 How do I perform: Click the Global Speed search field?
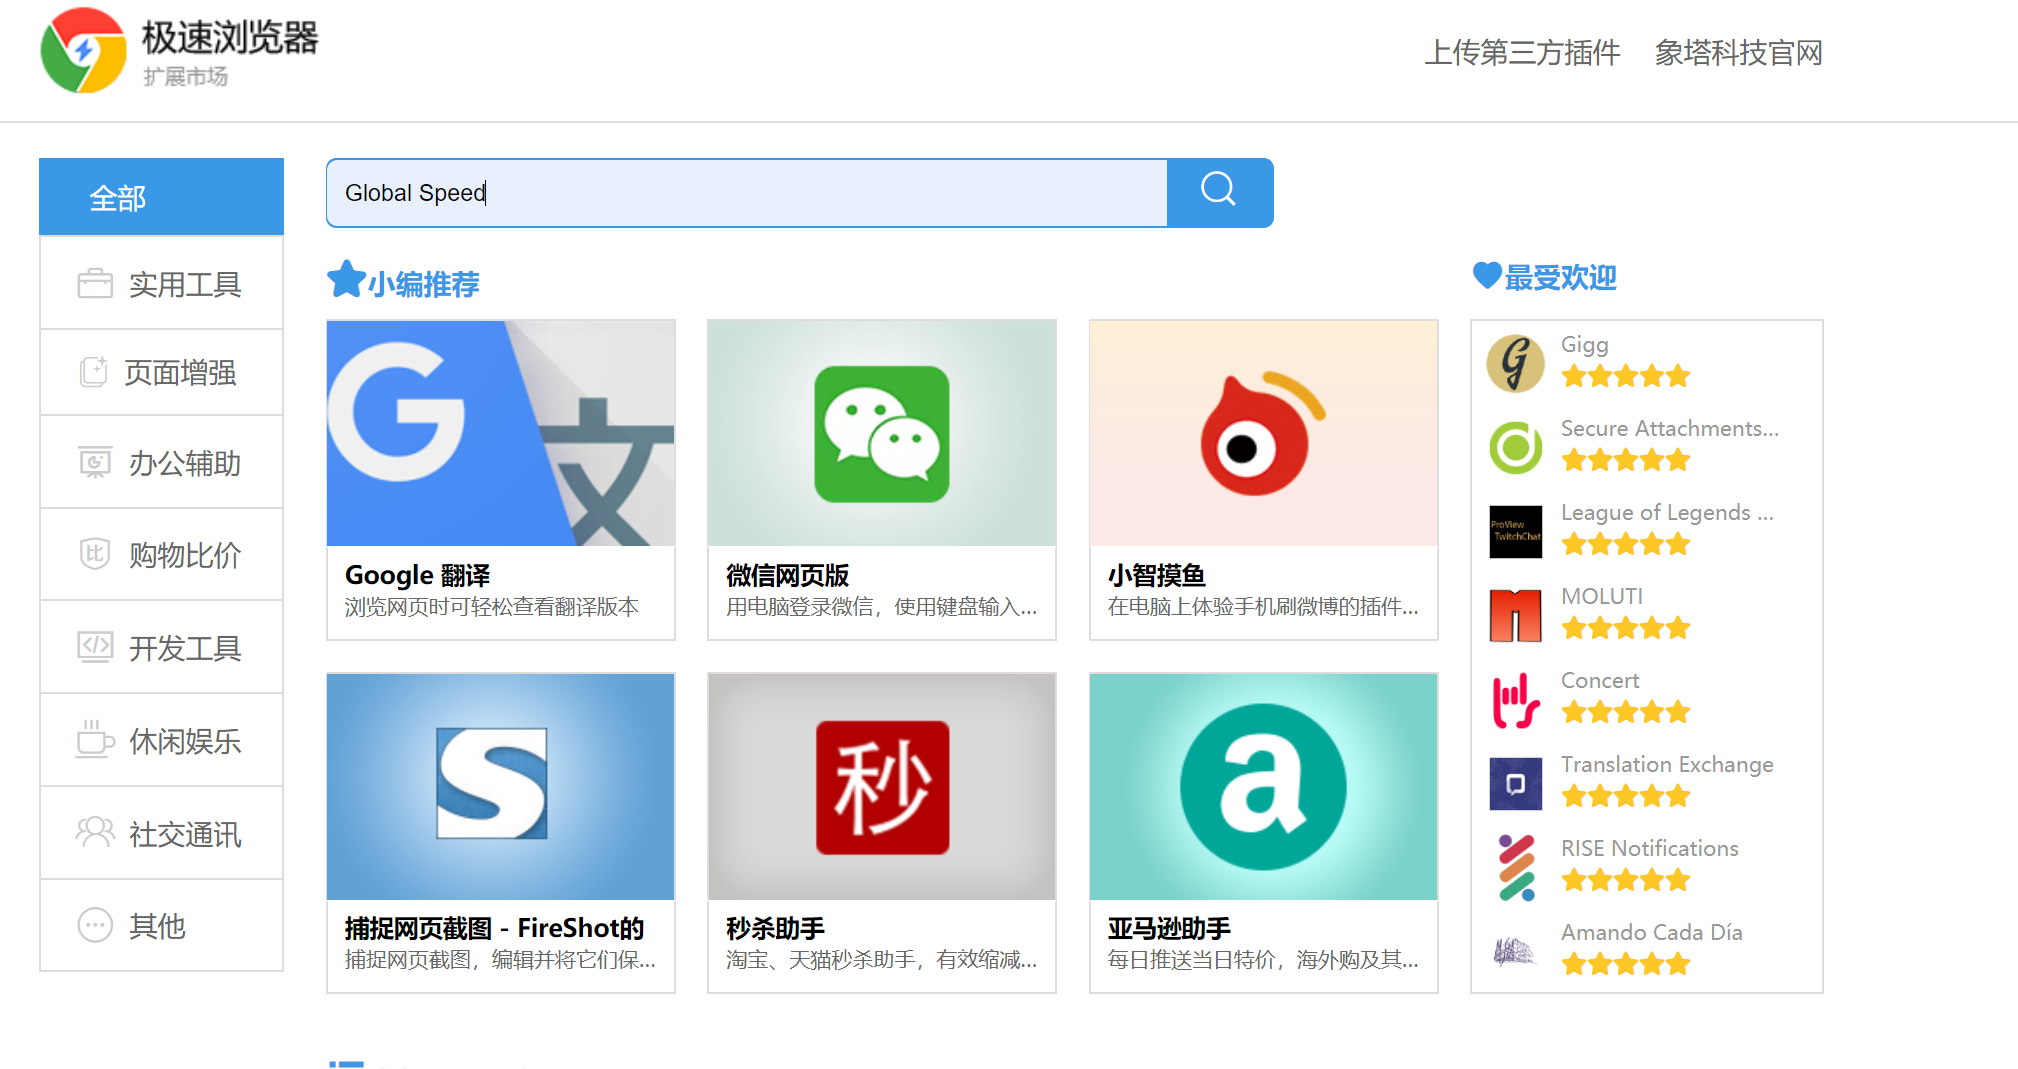click(747, 192)
